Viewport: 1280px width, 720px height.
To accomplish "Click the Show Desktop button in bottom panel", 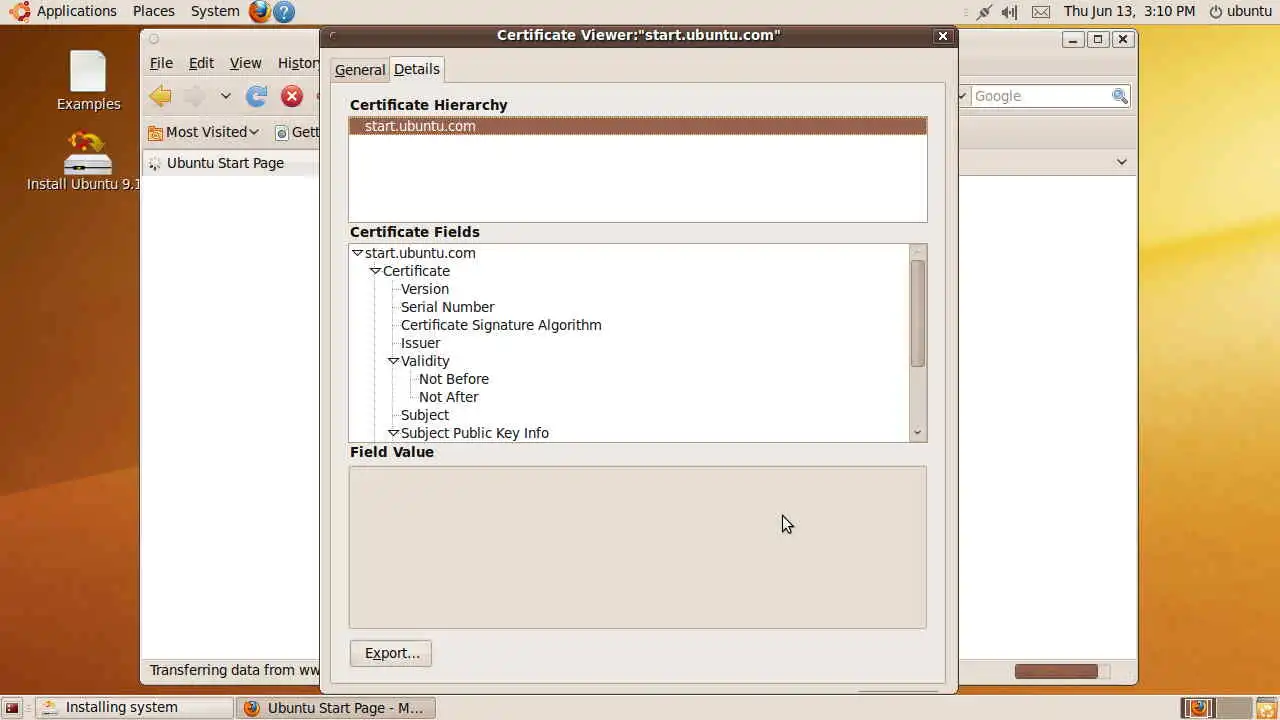I will tap(12, 708).
